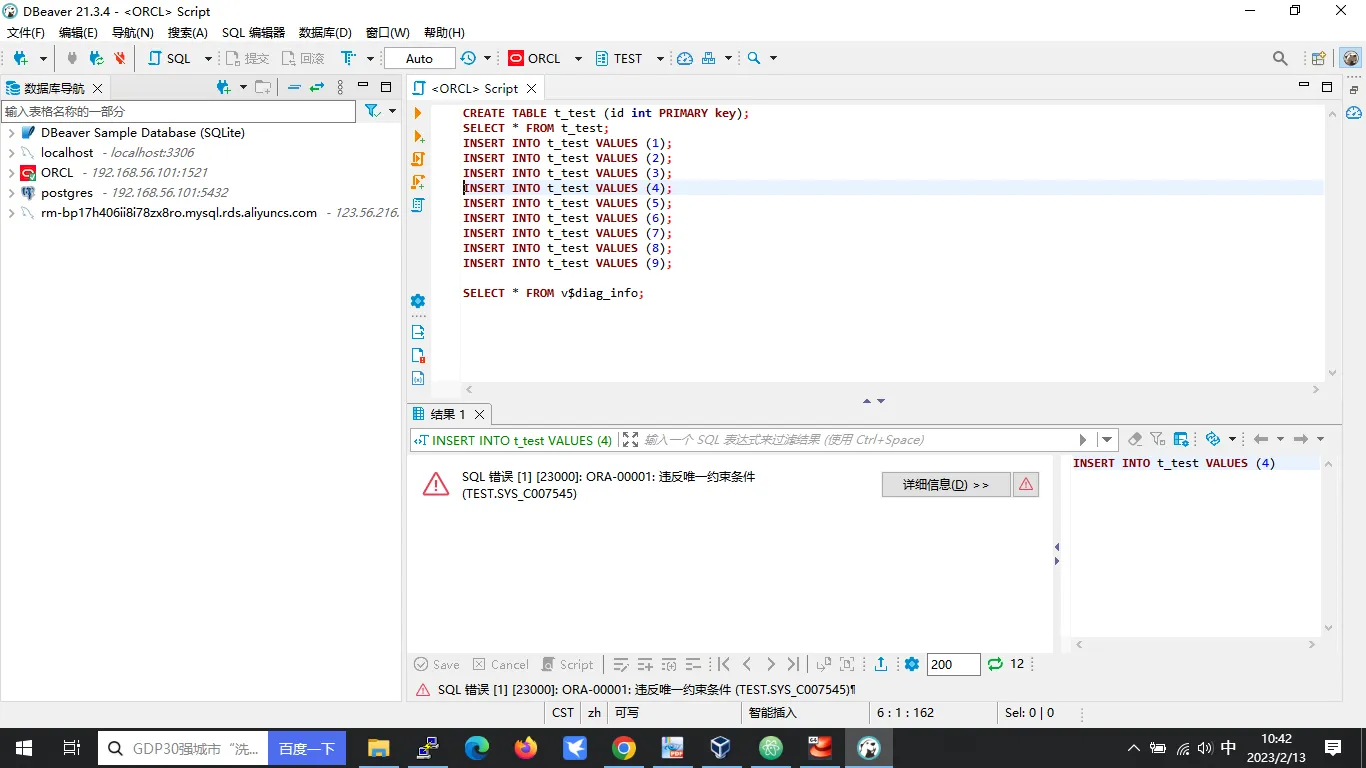Image resolution: width=1366 pixels, height=768 pixels.
Task: Open the Auto commit mode selector
Action: coord(419,59)
